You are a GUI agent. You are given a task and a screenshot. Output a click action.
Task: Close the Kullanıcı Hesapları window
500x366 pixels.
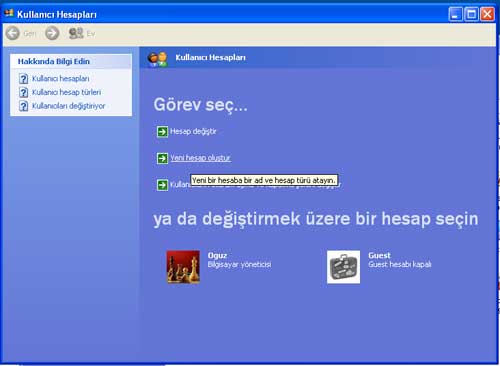point(487,14)
